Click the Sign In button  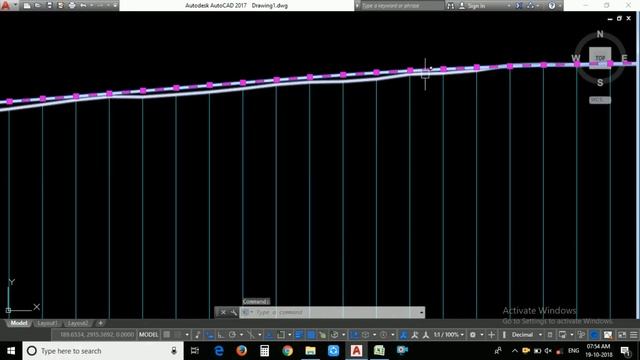473,6
